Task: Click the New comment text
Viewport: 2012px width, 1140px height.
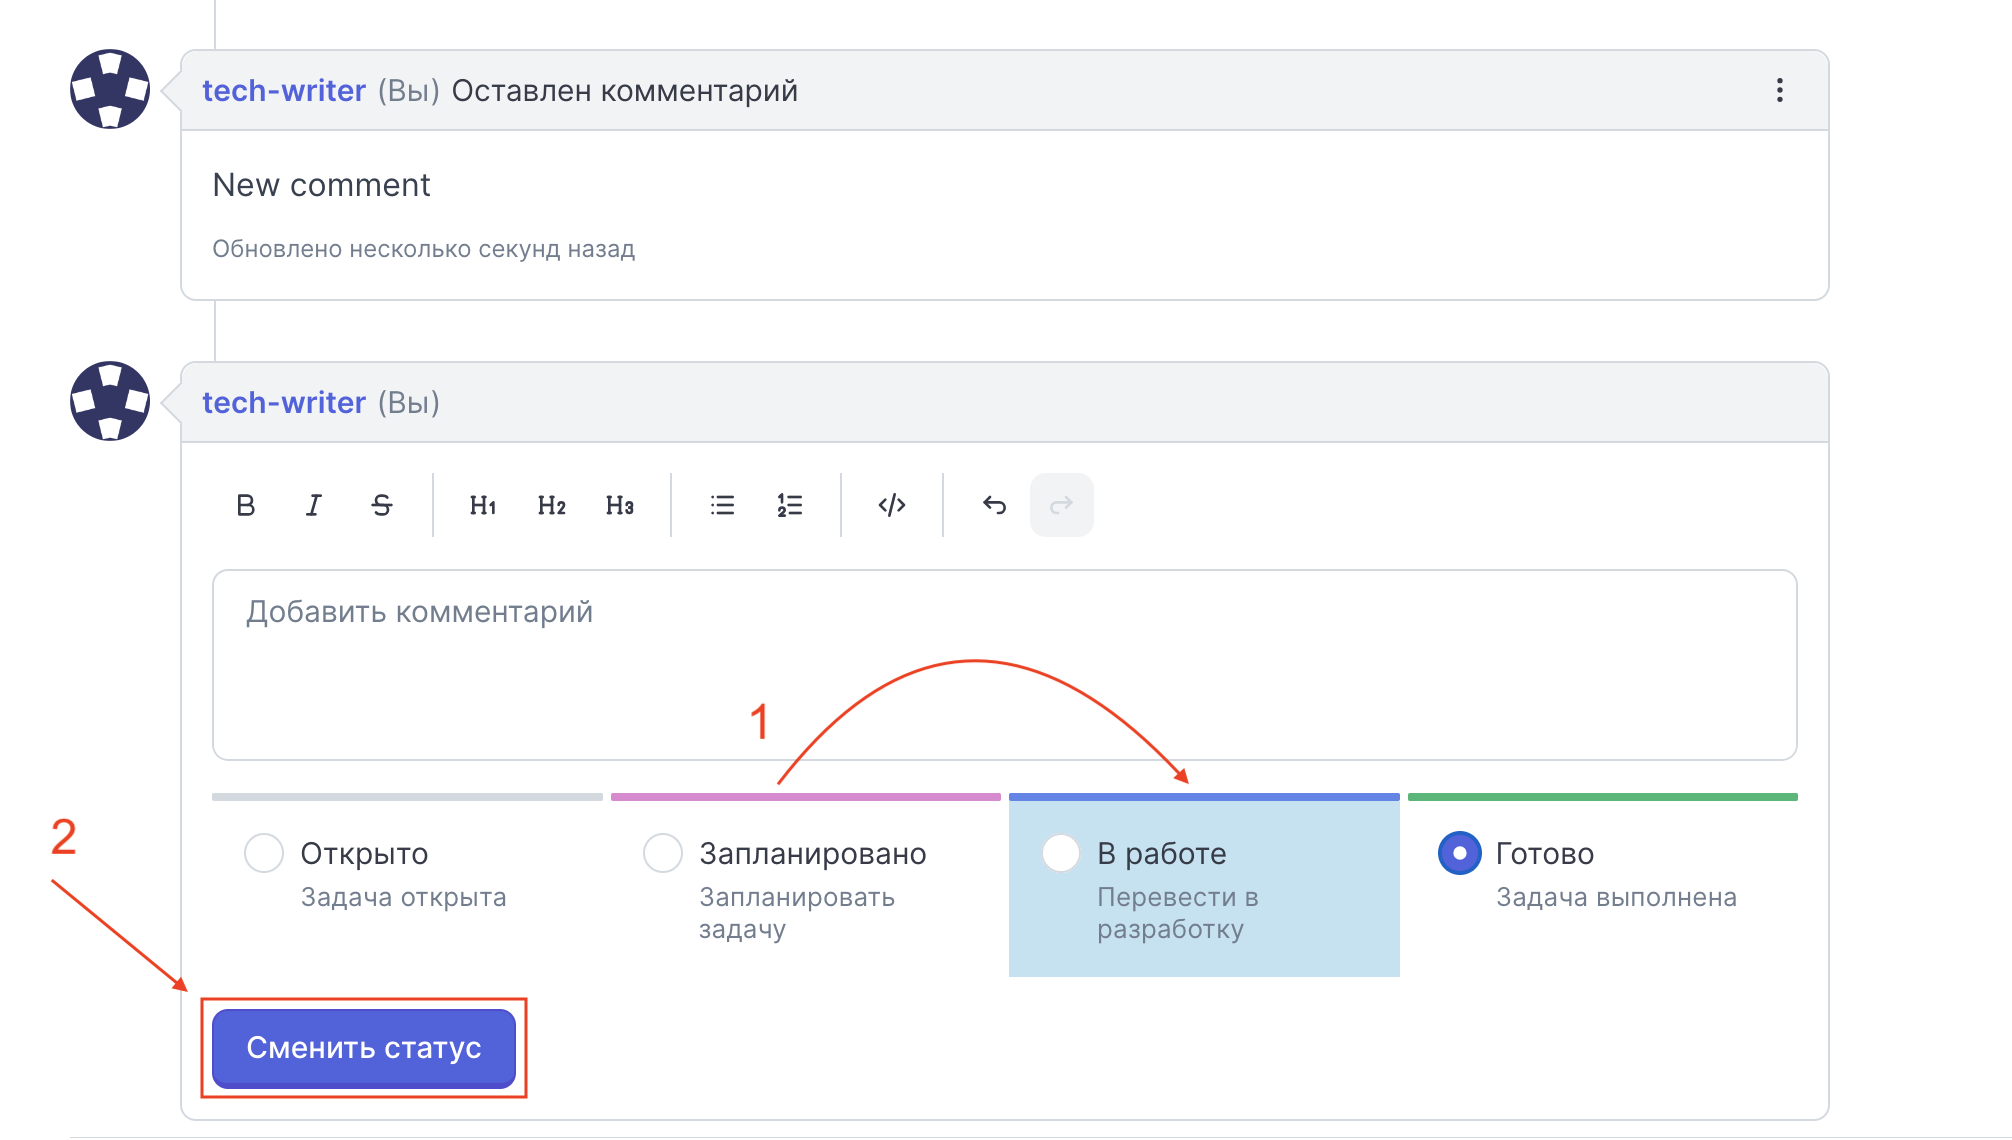Action: [x=322, y=185]
